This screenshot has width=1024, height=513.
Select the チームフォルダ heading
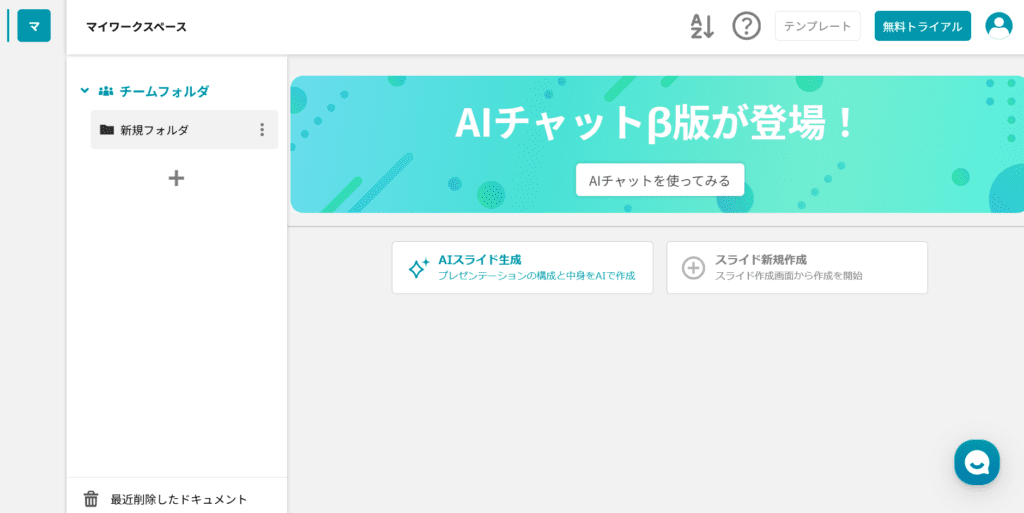[x=164, y=91]
